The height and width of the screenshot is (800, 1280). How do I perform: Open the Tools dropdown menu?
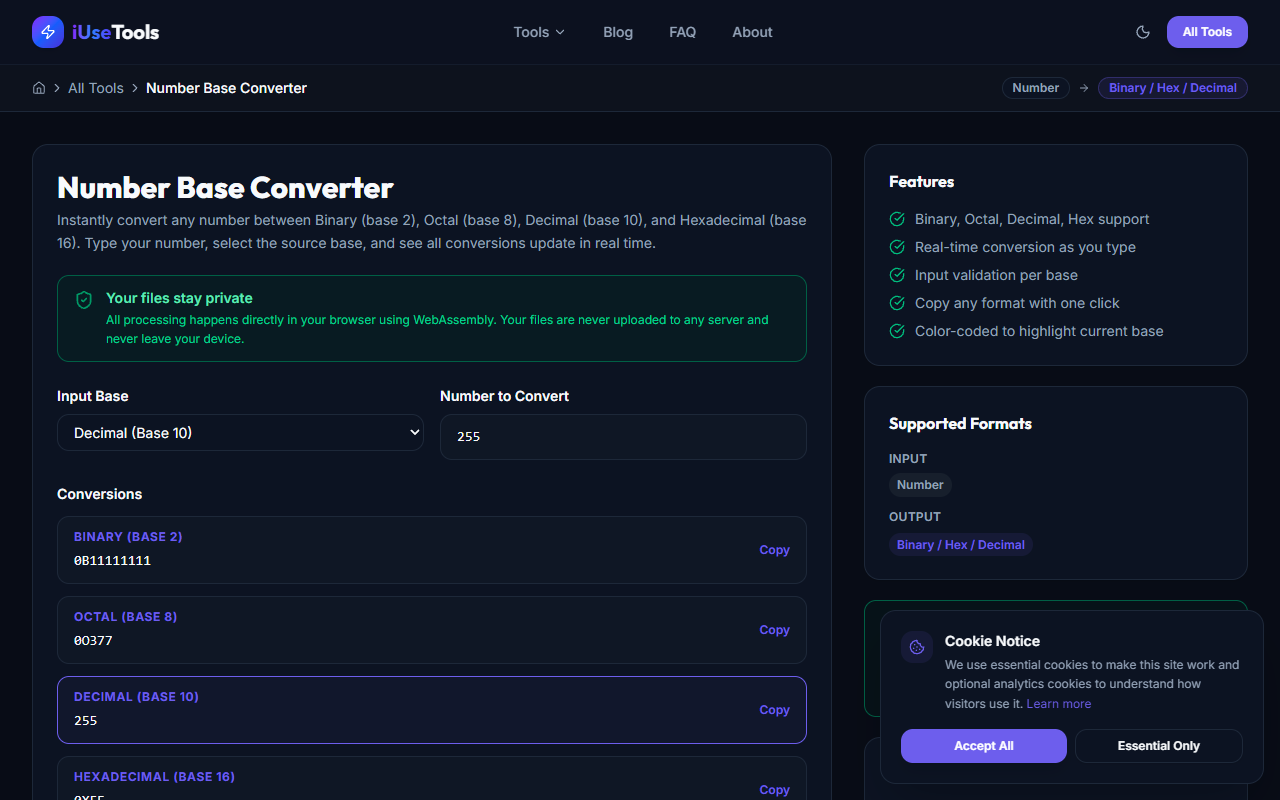[x=538, y=31]
